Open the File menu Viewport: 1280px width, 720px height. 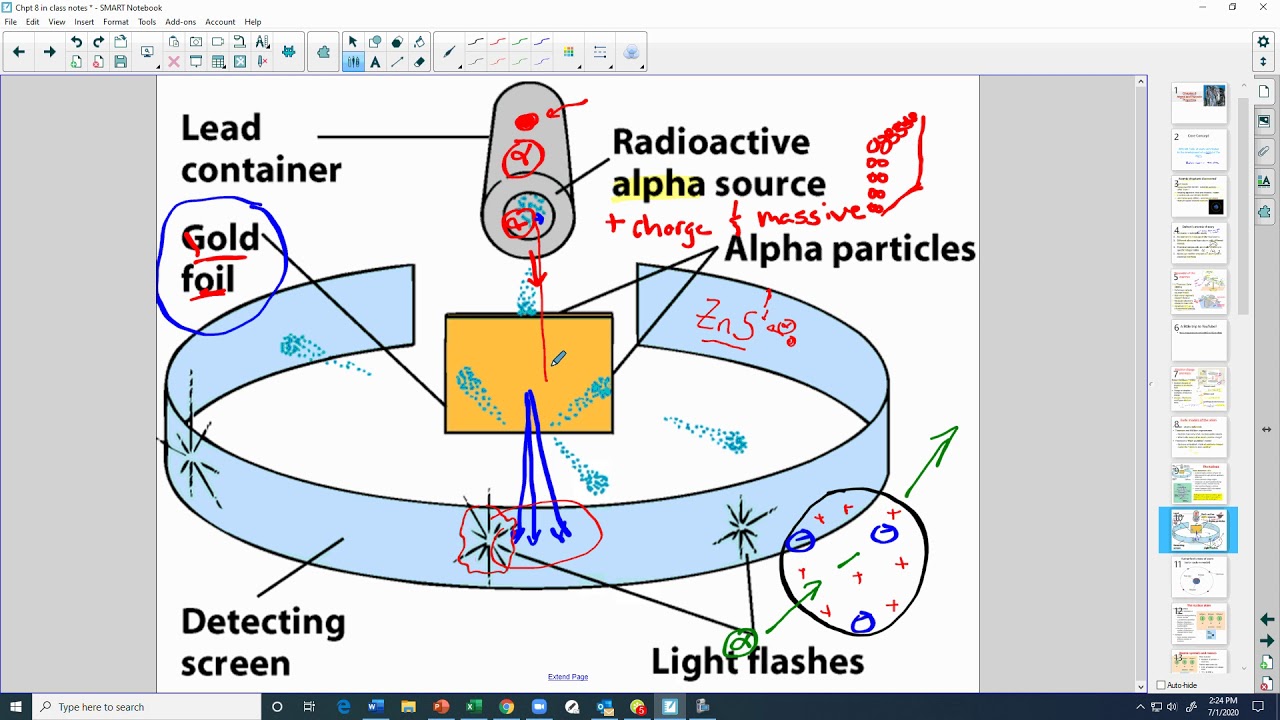[x=10, y=22]
